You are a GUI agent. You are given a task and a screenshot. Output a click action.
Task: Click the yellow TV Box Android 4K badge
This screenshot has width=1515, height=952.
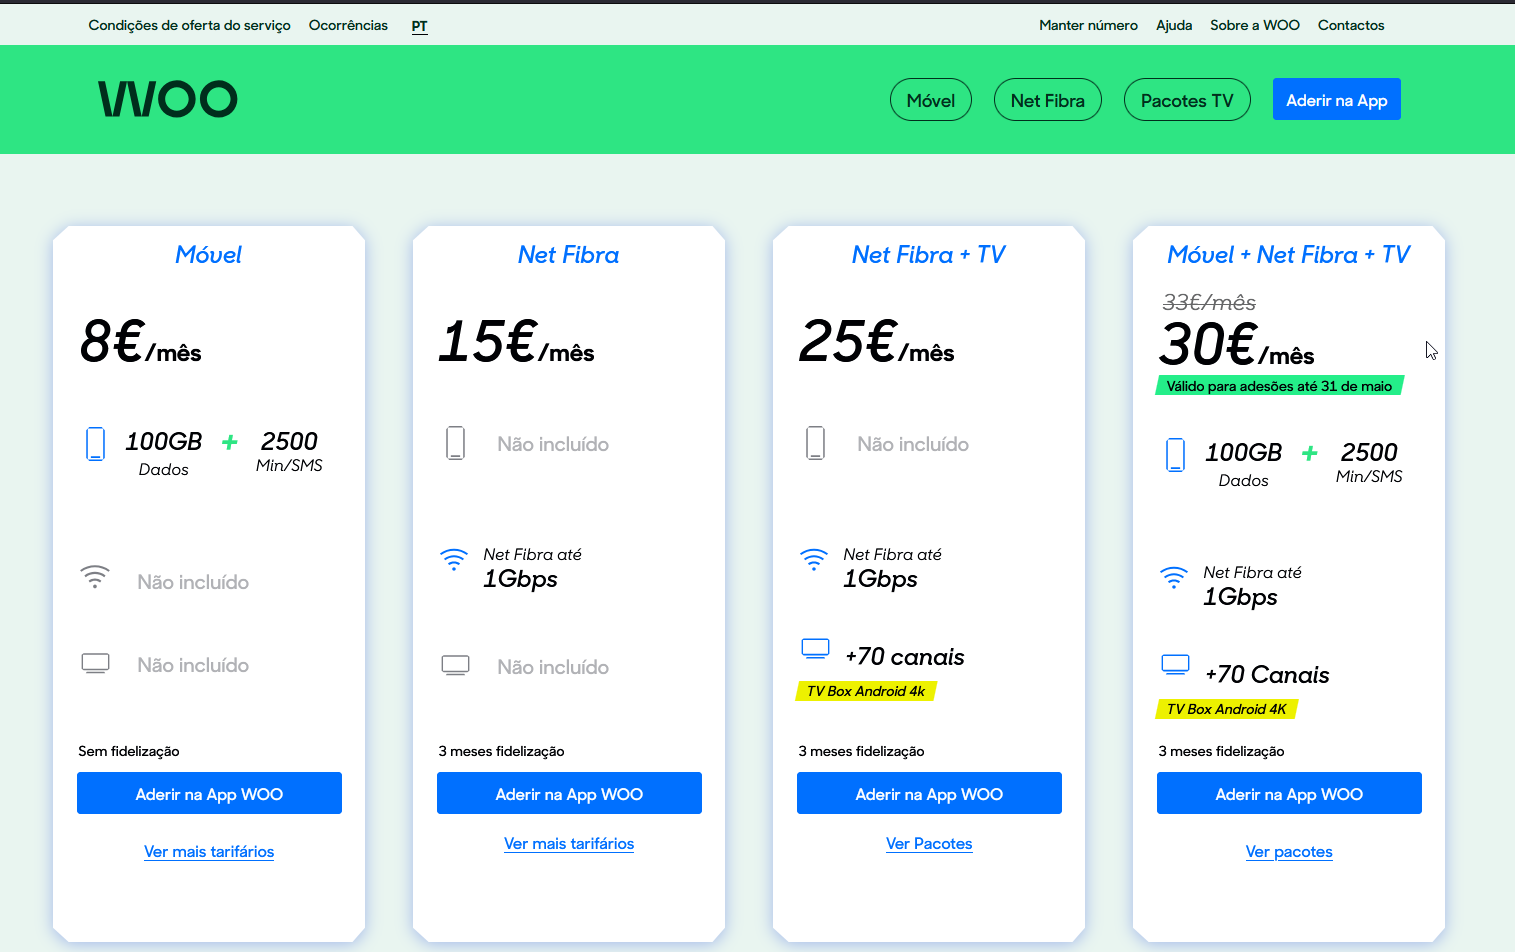tap(1226, 709)
